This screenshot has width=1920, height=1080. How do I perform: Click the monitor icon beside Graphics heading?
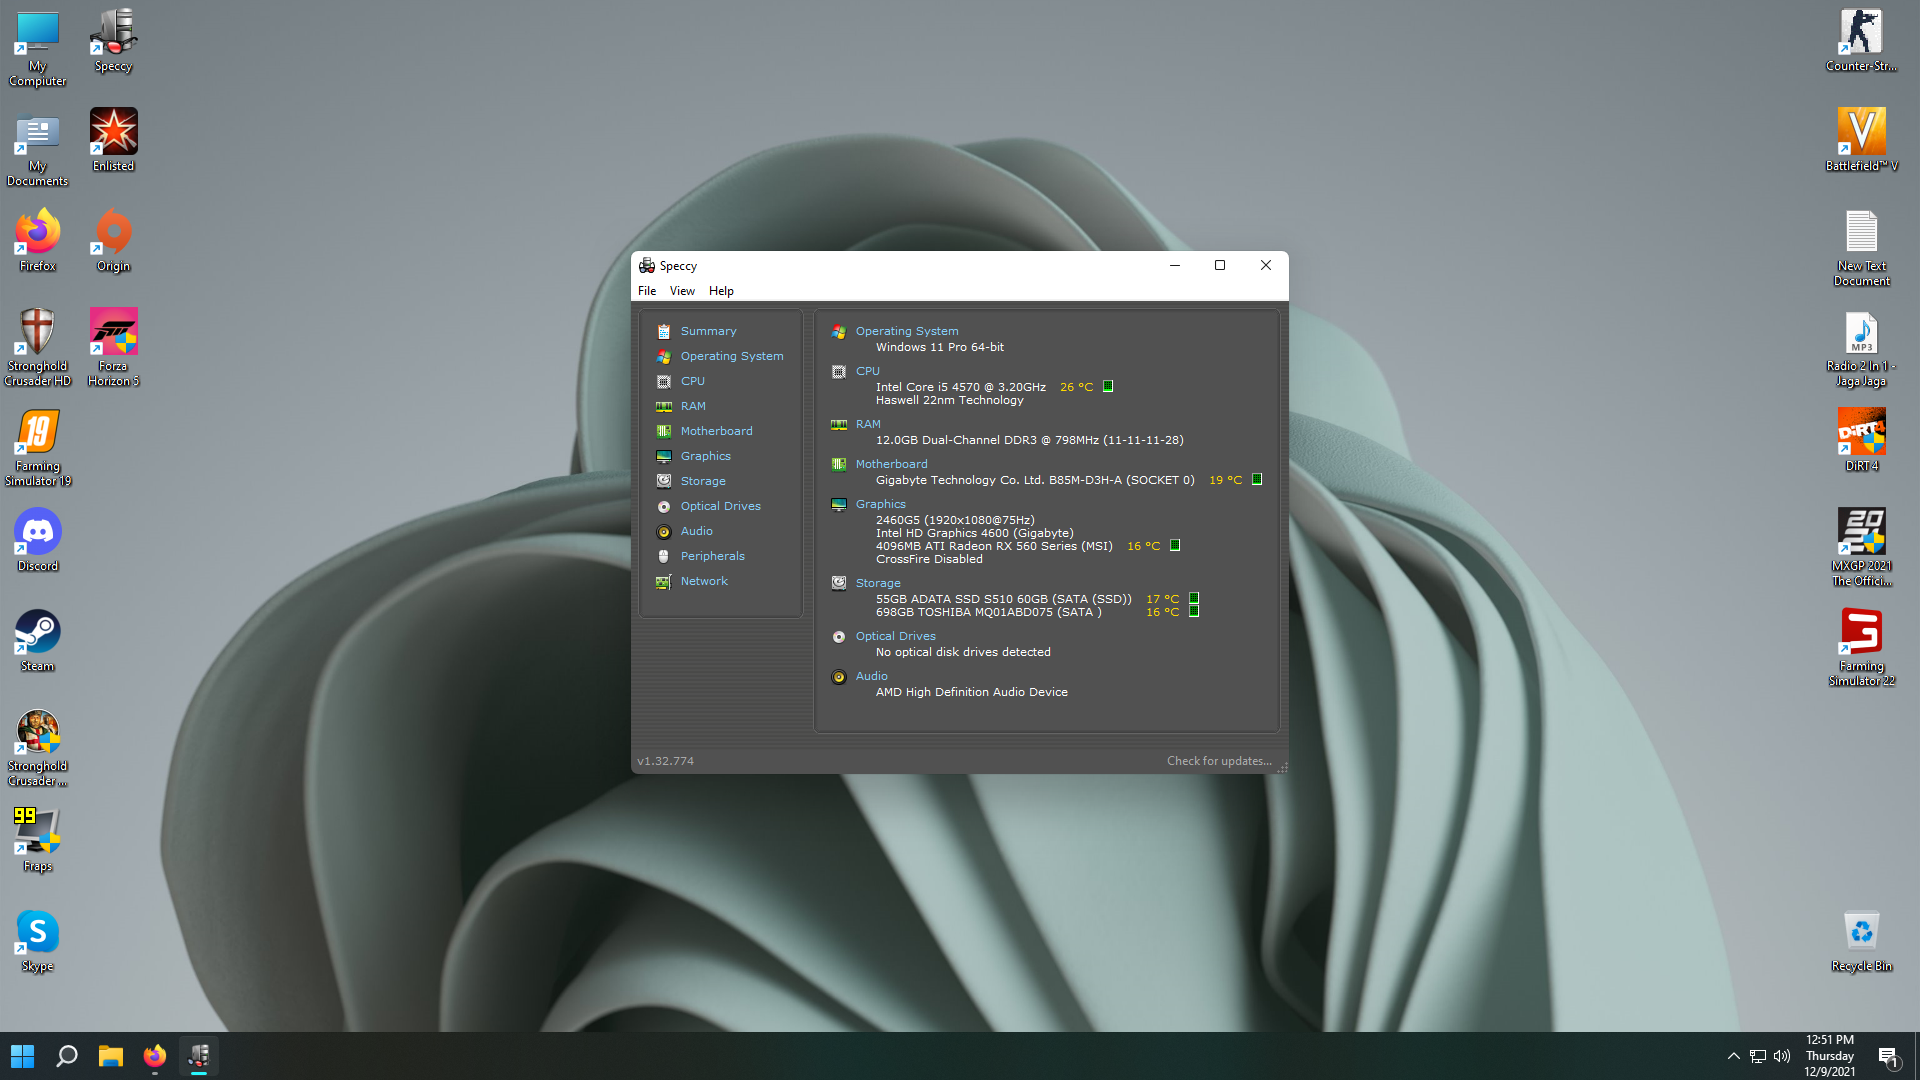(x=838, y=505)
